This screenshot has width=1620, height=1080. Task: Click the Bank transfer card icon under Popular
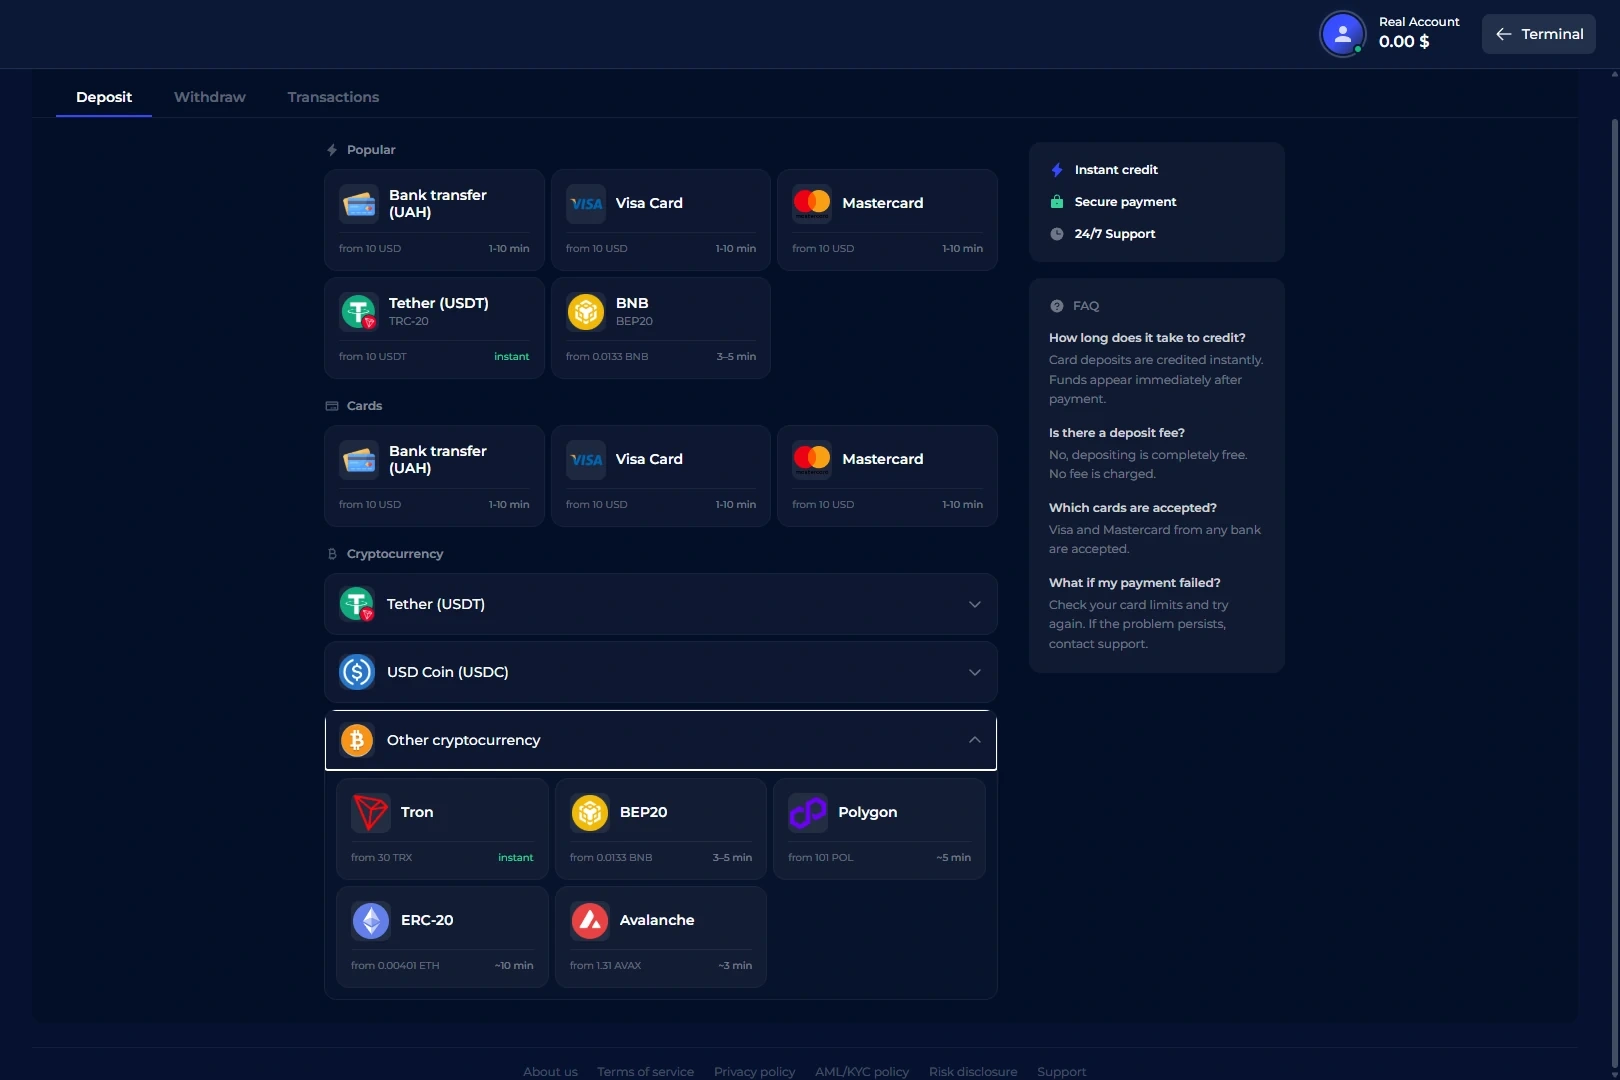[x=359, y=204]
